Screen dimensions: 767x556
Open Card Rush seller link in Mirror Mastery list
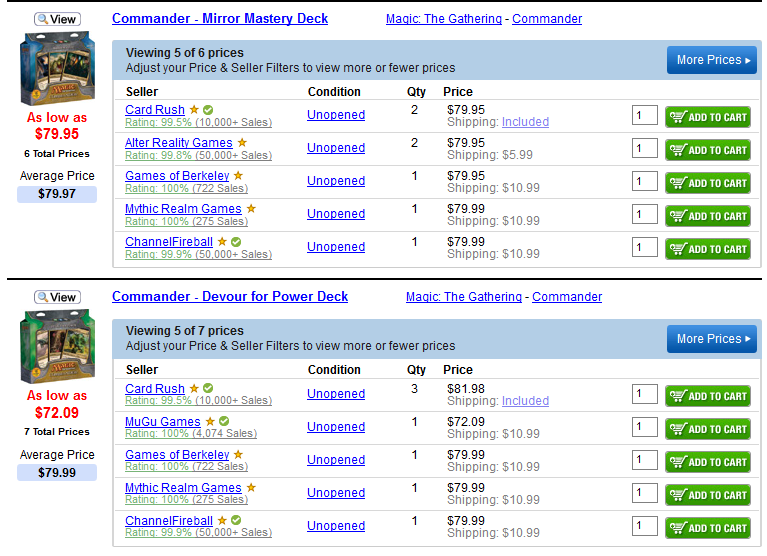155,110
